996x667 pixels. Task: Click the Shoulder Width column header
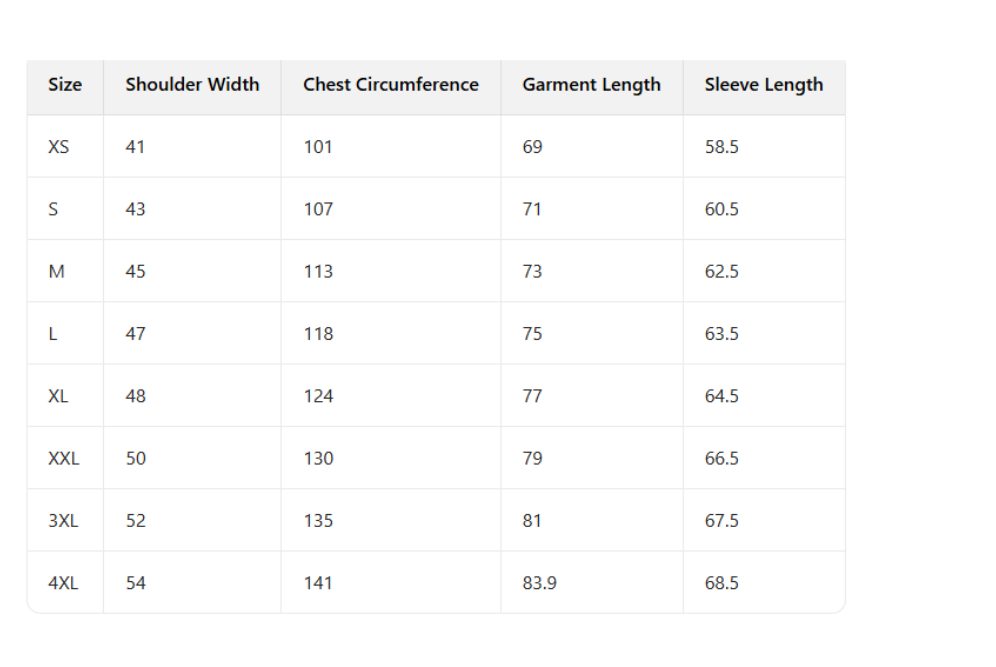point(192,85)
